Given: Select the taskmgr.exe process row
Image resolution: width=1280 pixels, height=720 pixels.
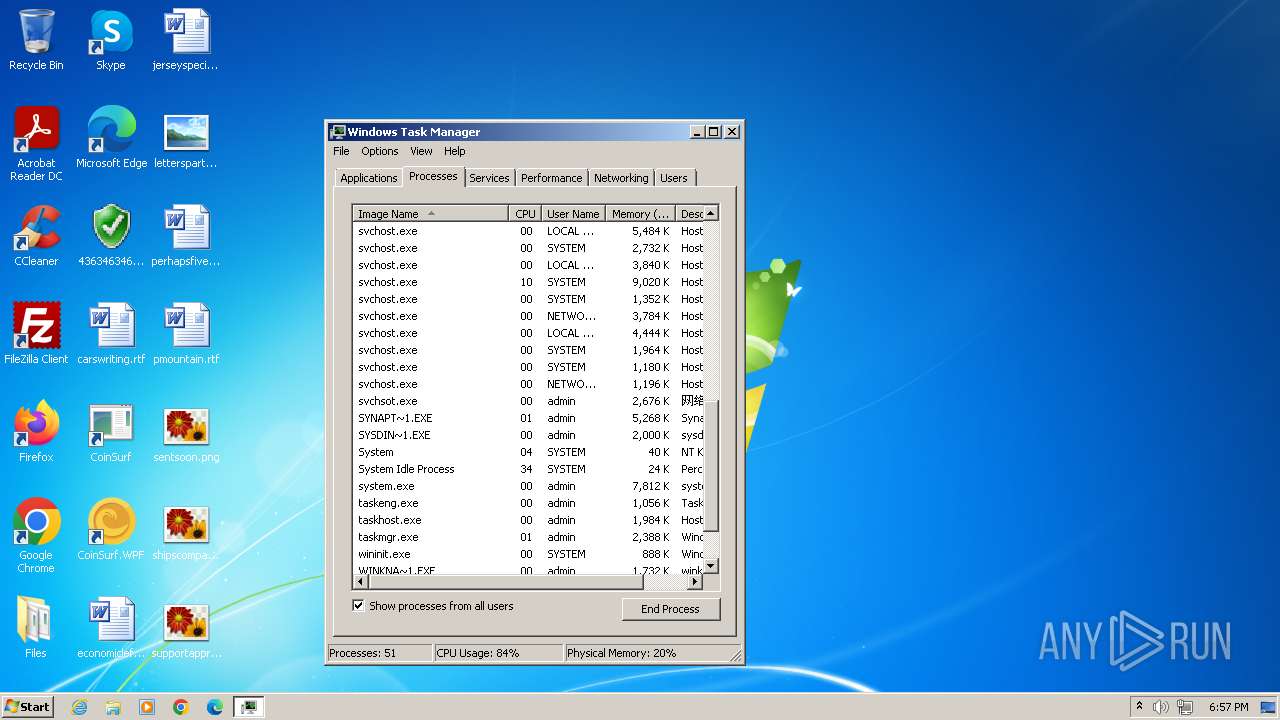Looking at the screenshot, I should coord(529,537).
